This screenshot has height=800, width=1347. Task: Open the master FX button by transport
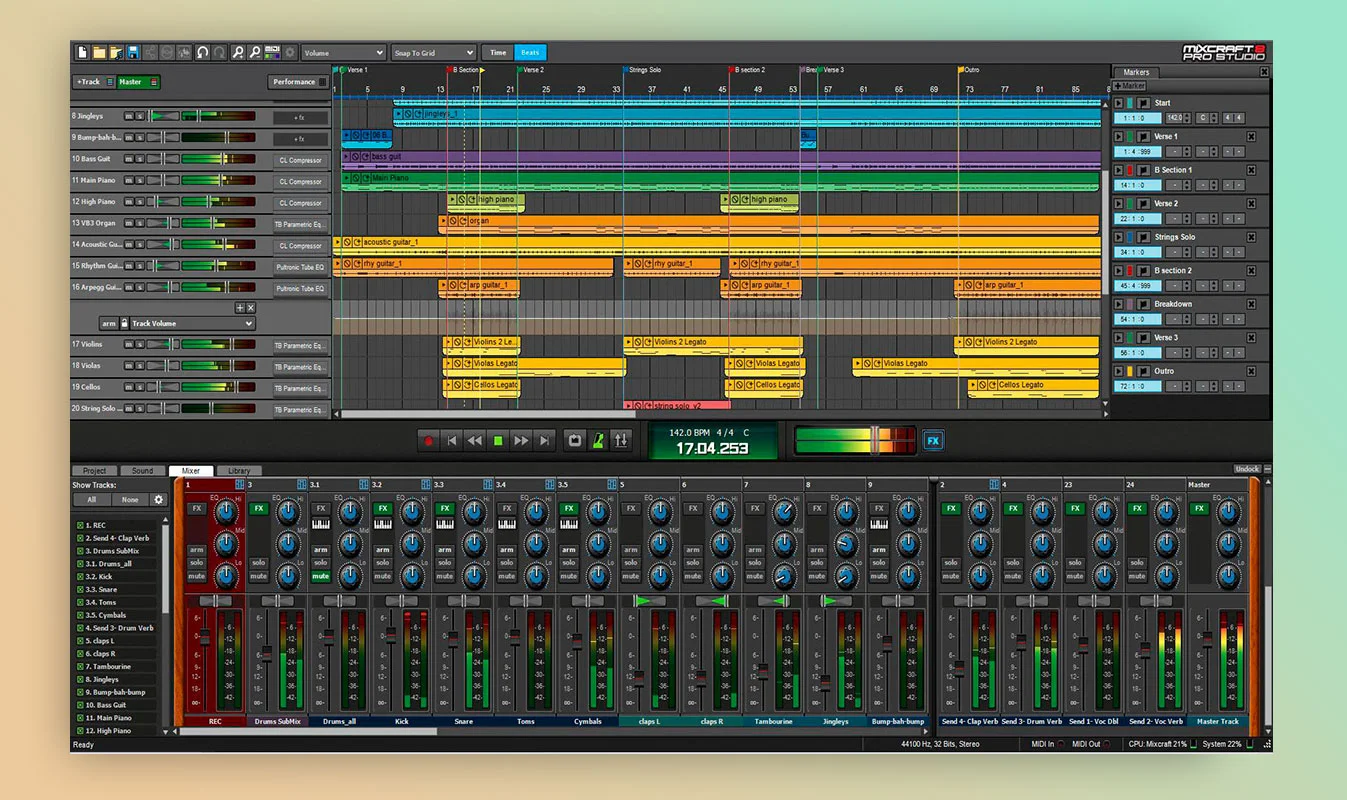(x=933, y=440)
